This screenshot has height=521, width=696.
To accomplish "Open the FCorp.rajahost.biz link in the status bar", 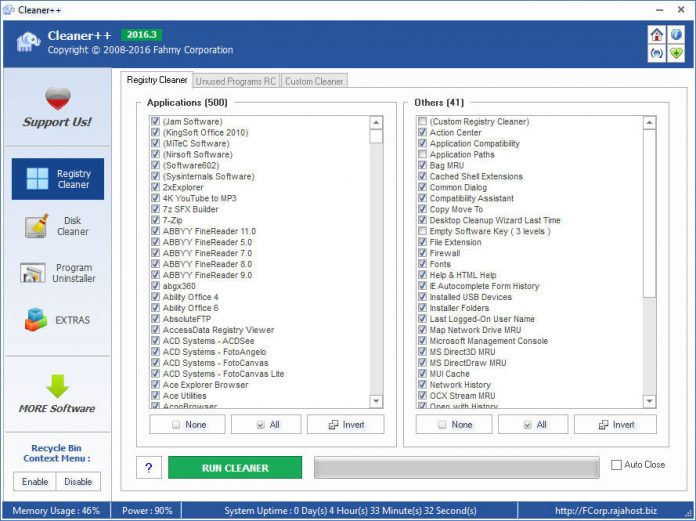I will point(606,510).
